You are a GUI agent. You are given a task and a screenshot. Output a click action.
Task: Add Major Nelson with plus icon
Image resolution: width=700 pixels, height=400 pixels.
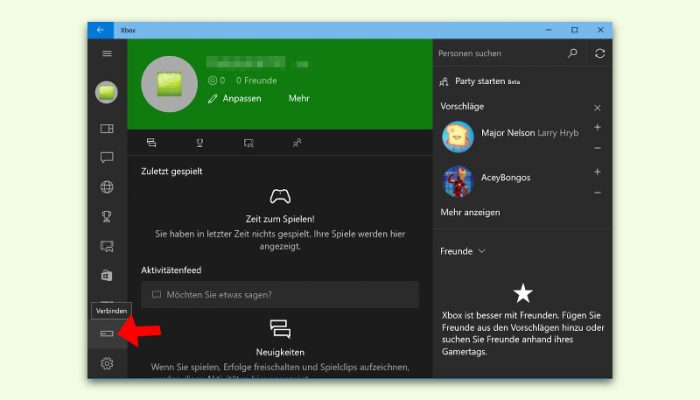pos(597,127)
